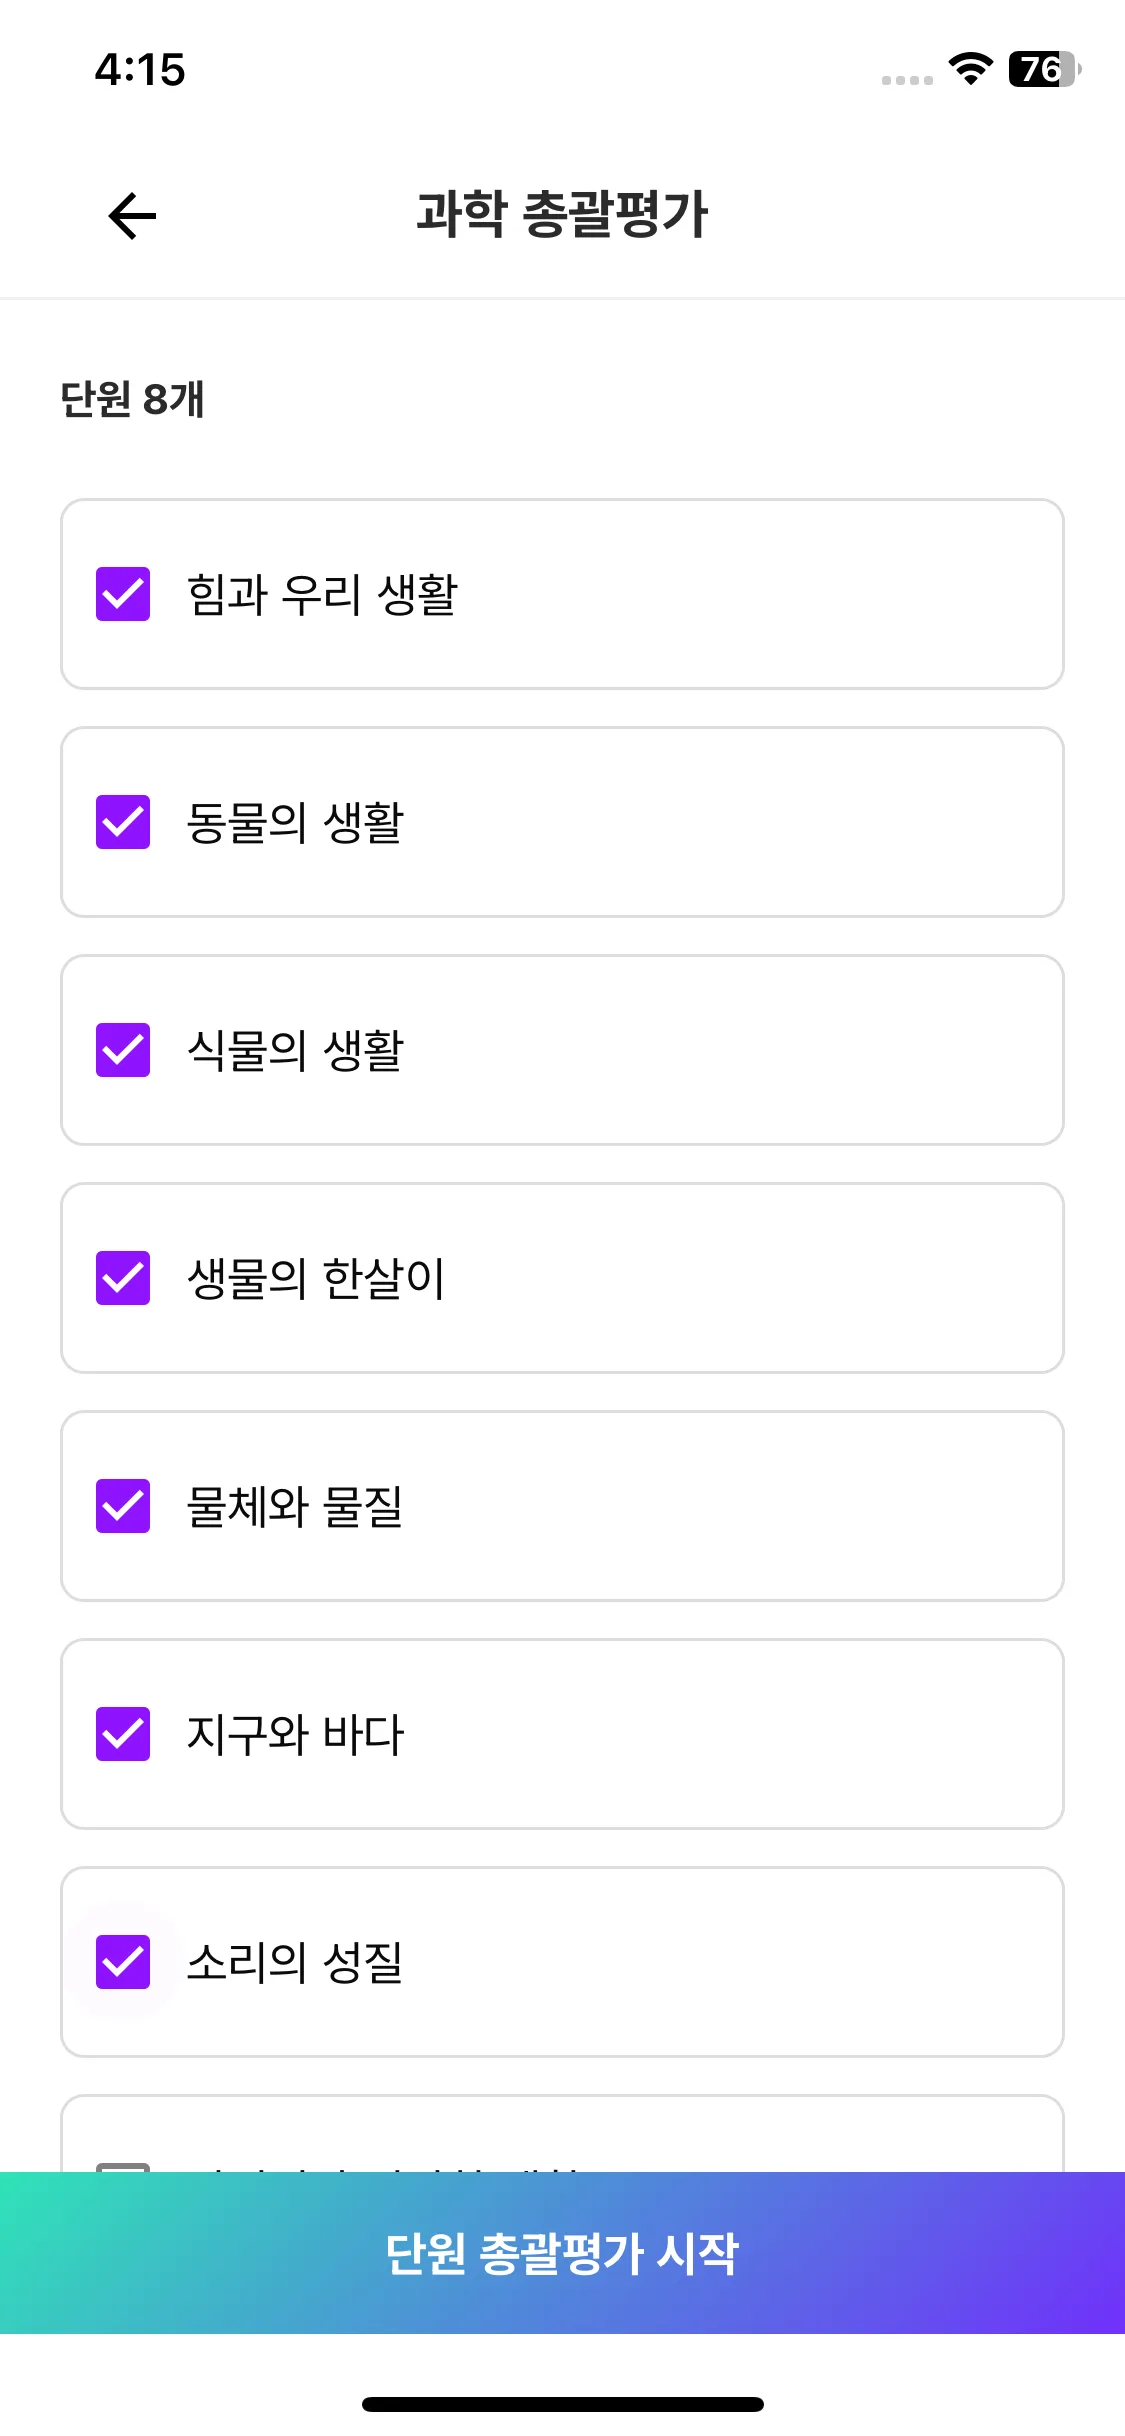Tap the 과학 총괄평가 page title
Viewport: 1125px width, 2436px height.
point(562,215)
